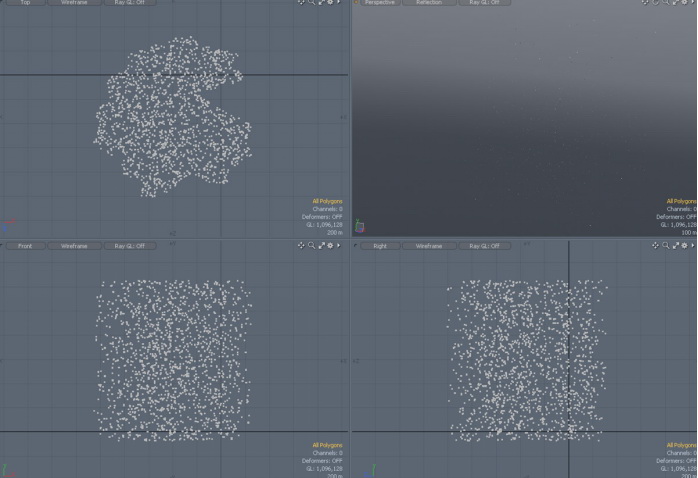Viewport: 698px width, 478px height.
Task: Open Wireframe shading menu in Front viewport
Action: coord(74,245)
